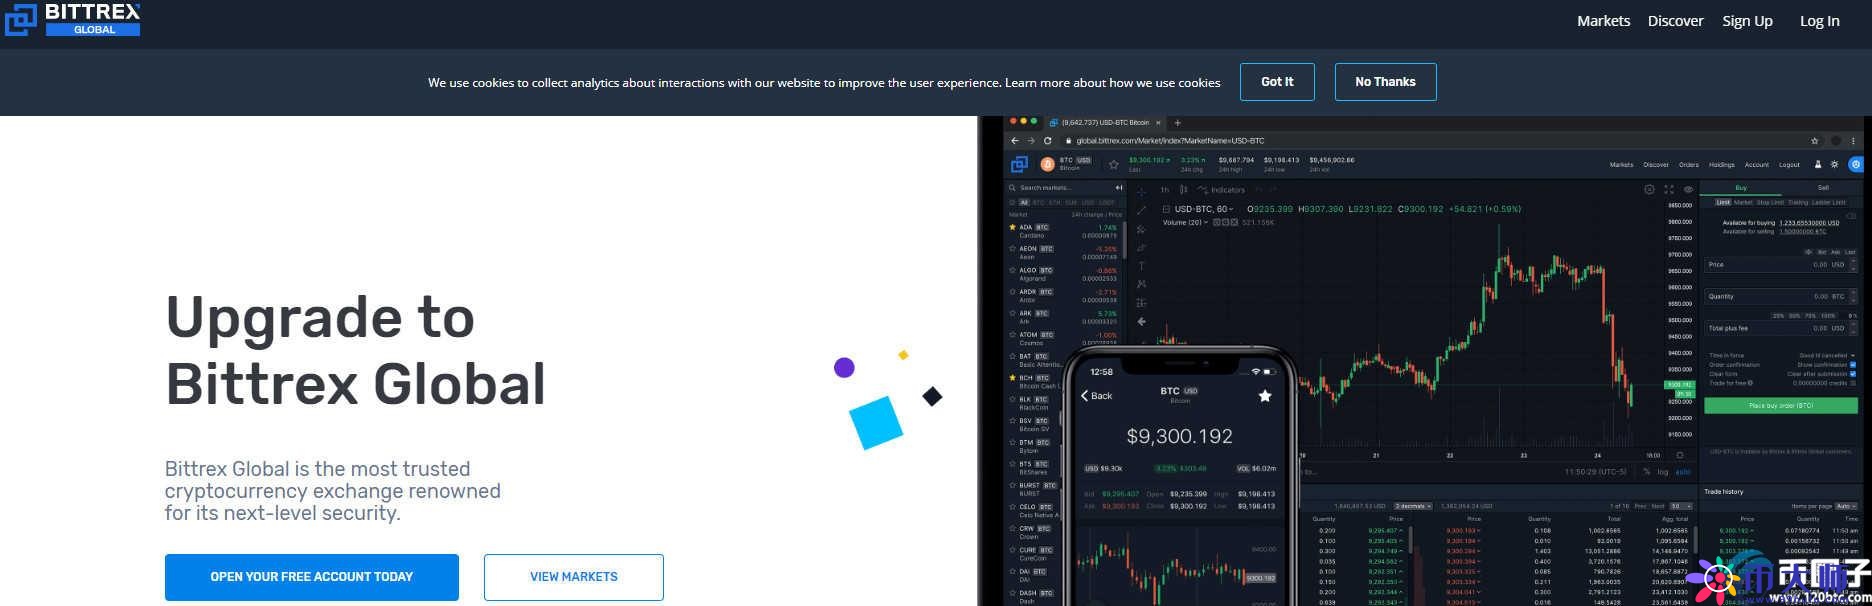The height and width of the screenshot is (606, 1872).
Task: Toggle the favorite star for AEON
Action: [x=1012, y=249]
